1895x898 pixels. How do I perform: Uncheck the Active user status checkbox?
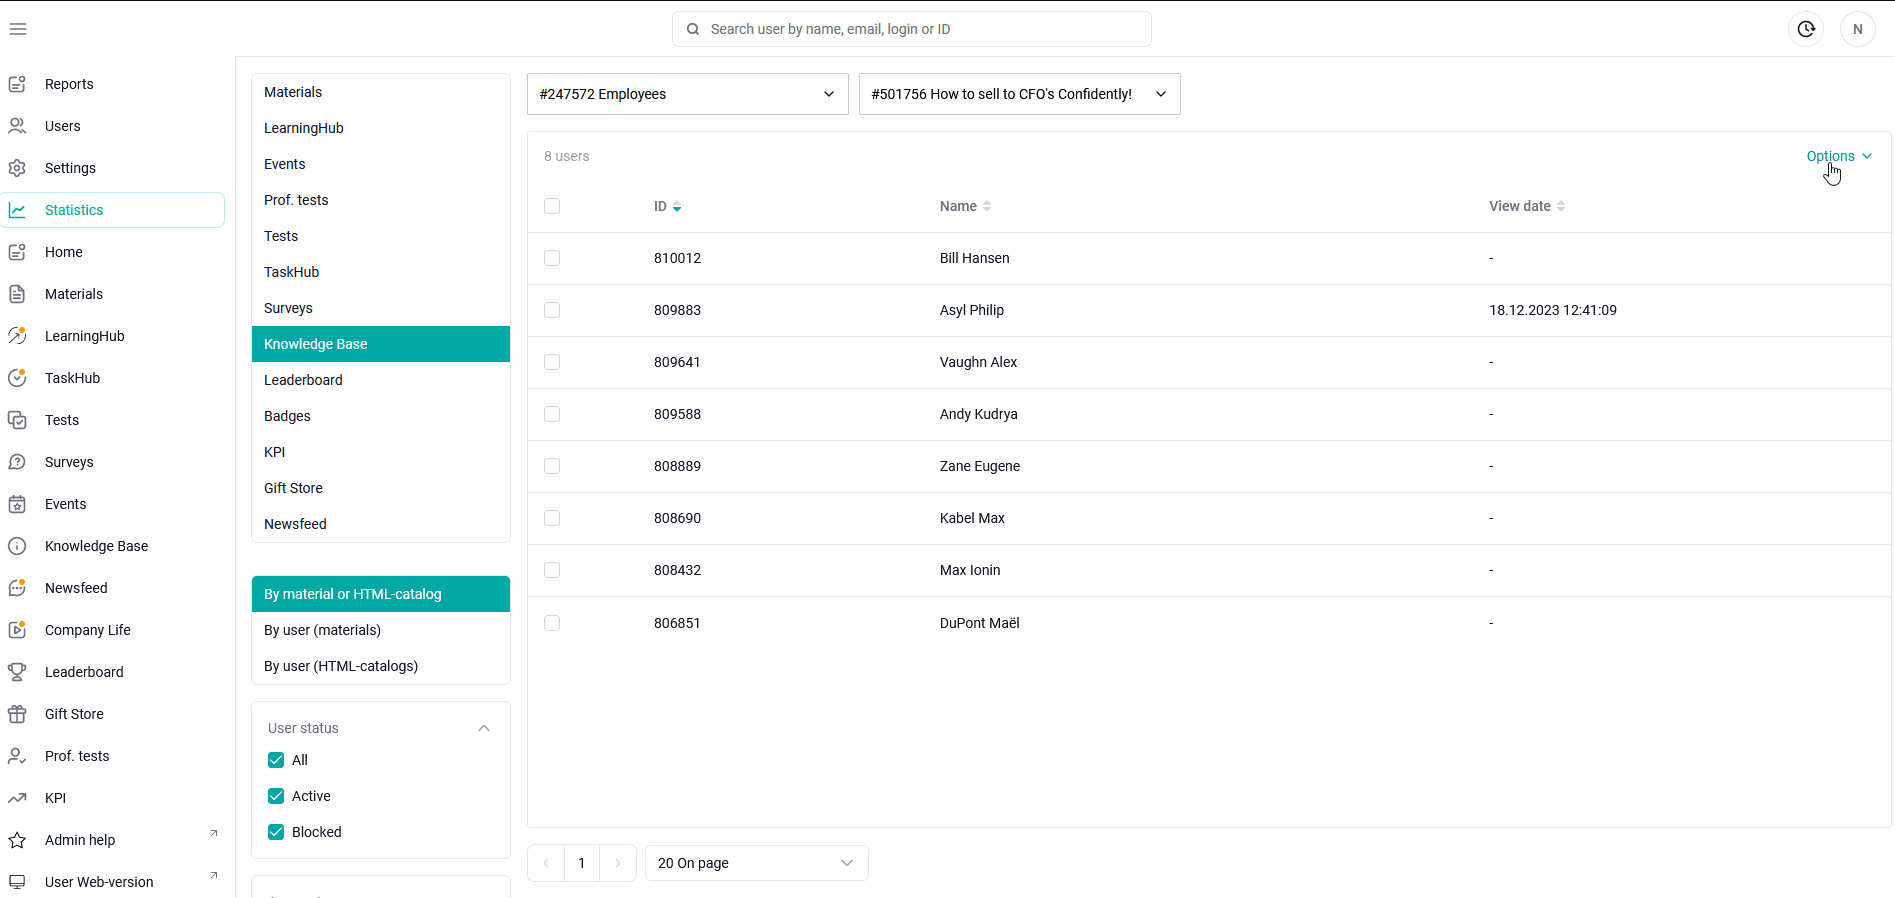[x=276, y=796]
